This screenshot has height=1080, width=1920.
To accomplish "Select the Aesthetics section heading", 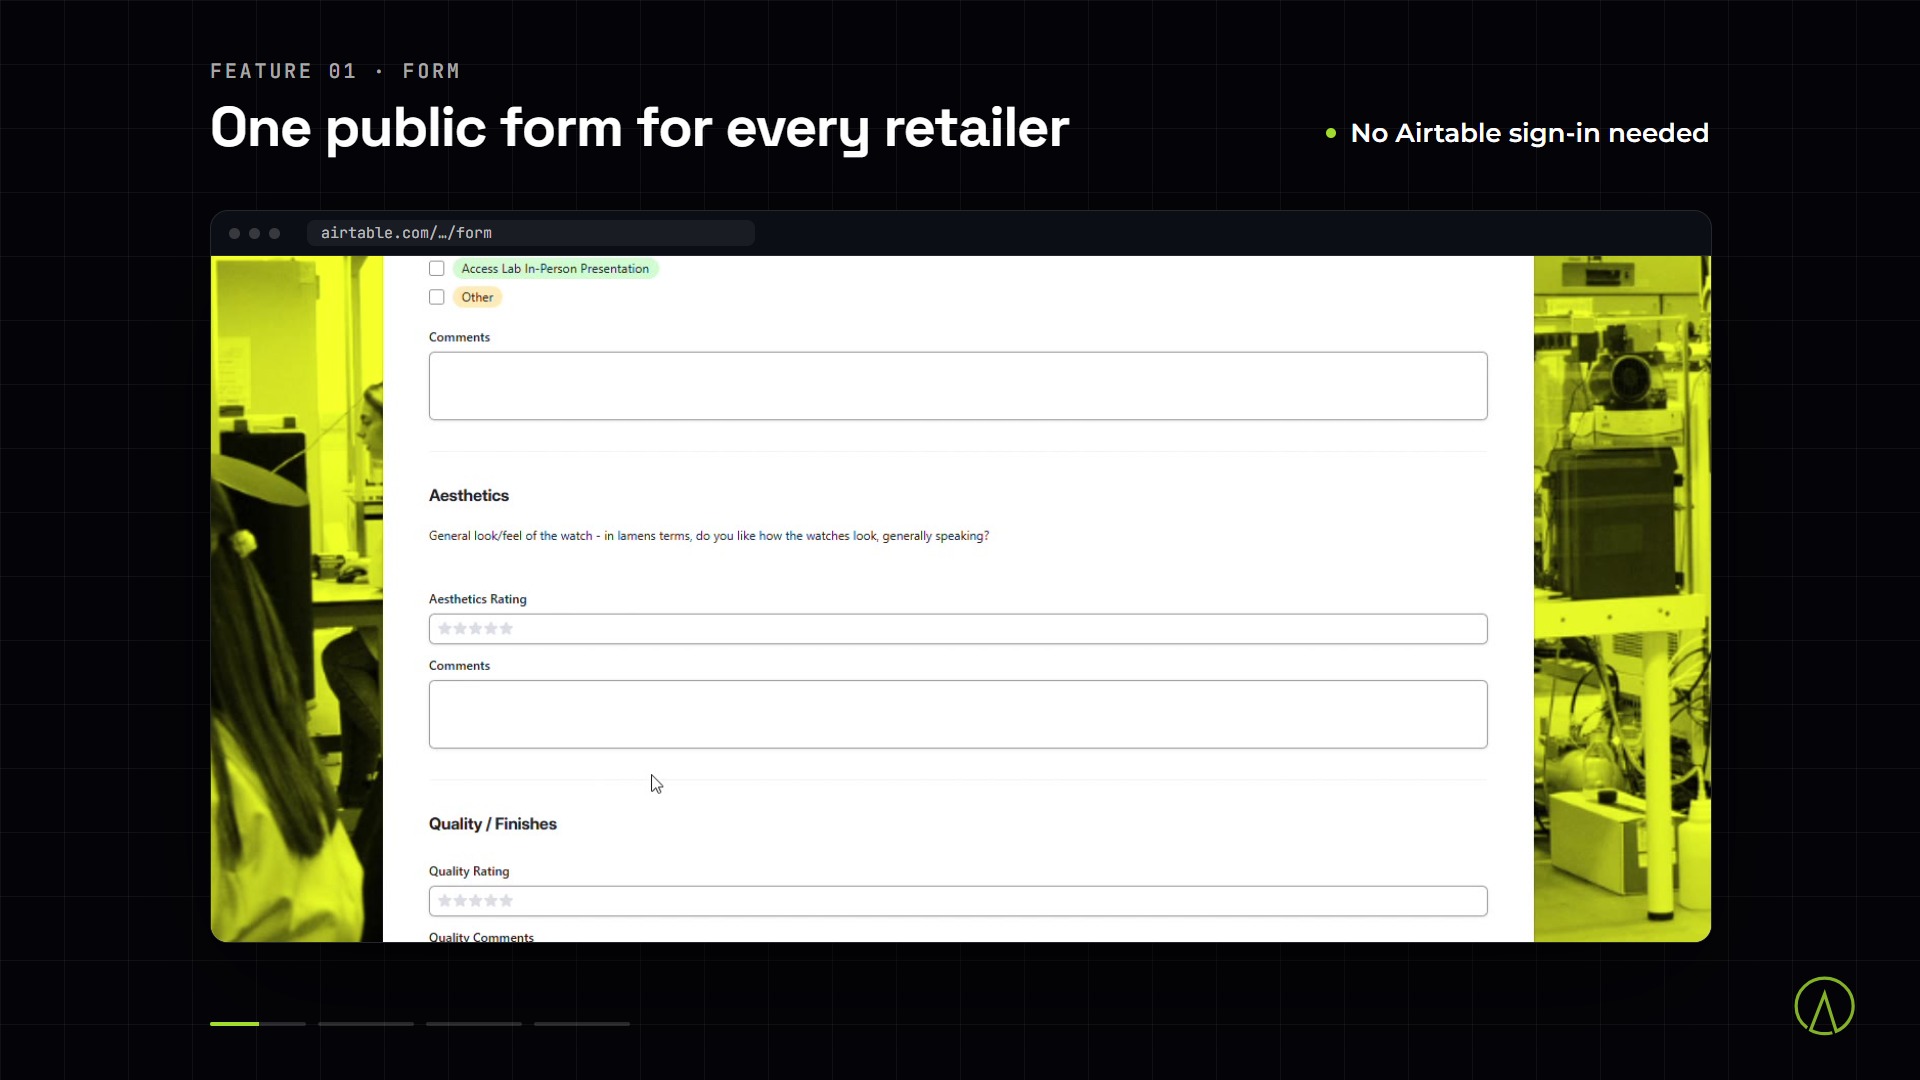I will [469, 495].
